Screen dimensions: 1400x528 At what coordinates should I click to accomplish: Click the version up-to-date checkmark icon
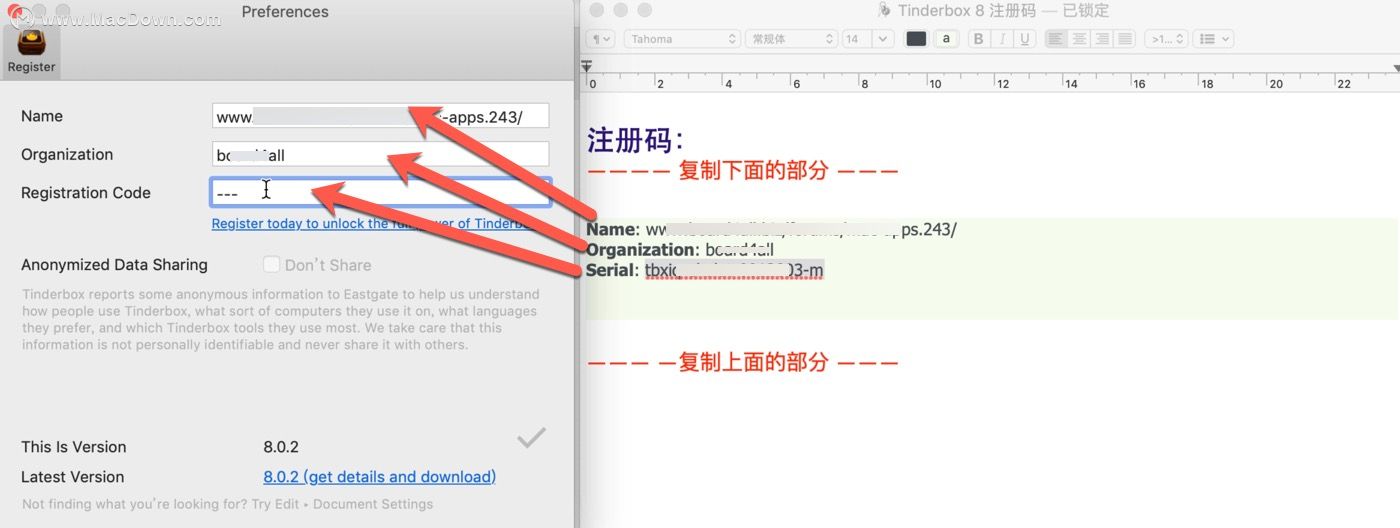click(531, 437)
